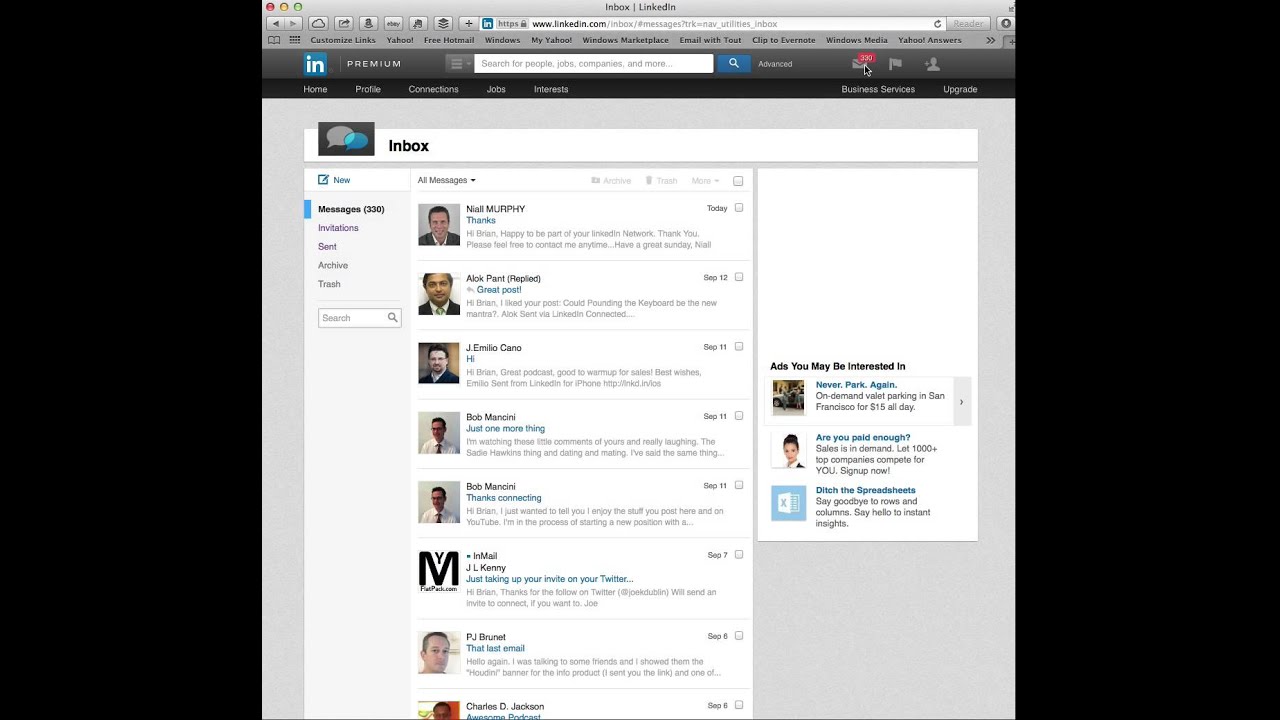The height and width of the screenshot is (720, 1280).
Task: Open the Jobs nav item
Action: [496, 89]
